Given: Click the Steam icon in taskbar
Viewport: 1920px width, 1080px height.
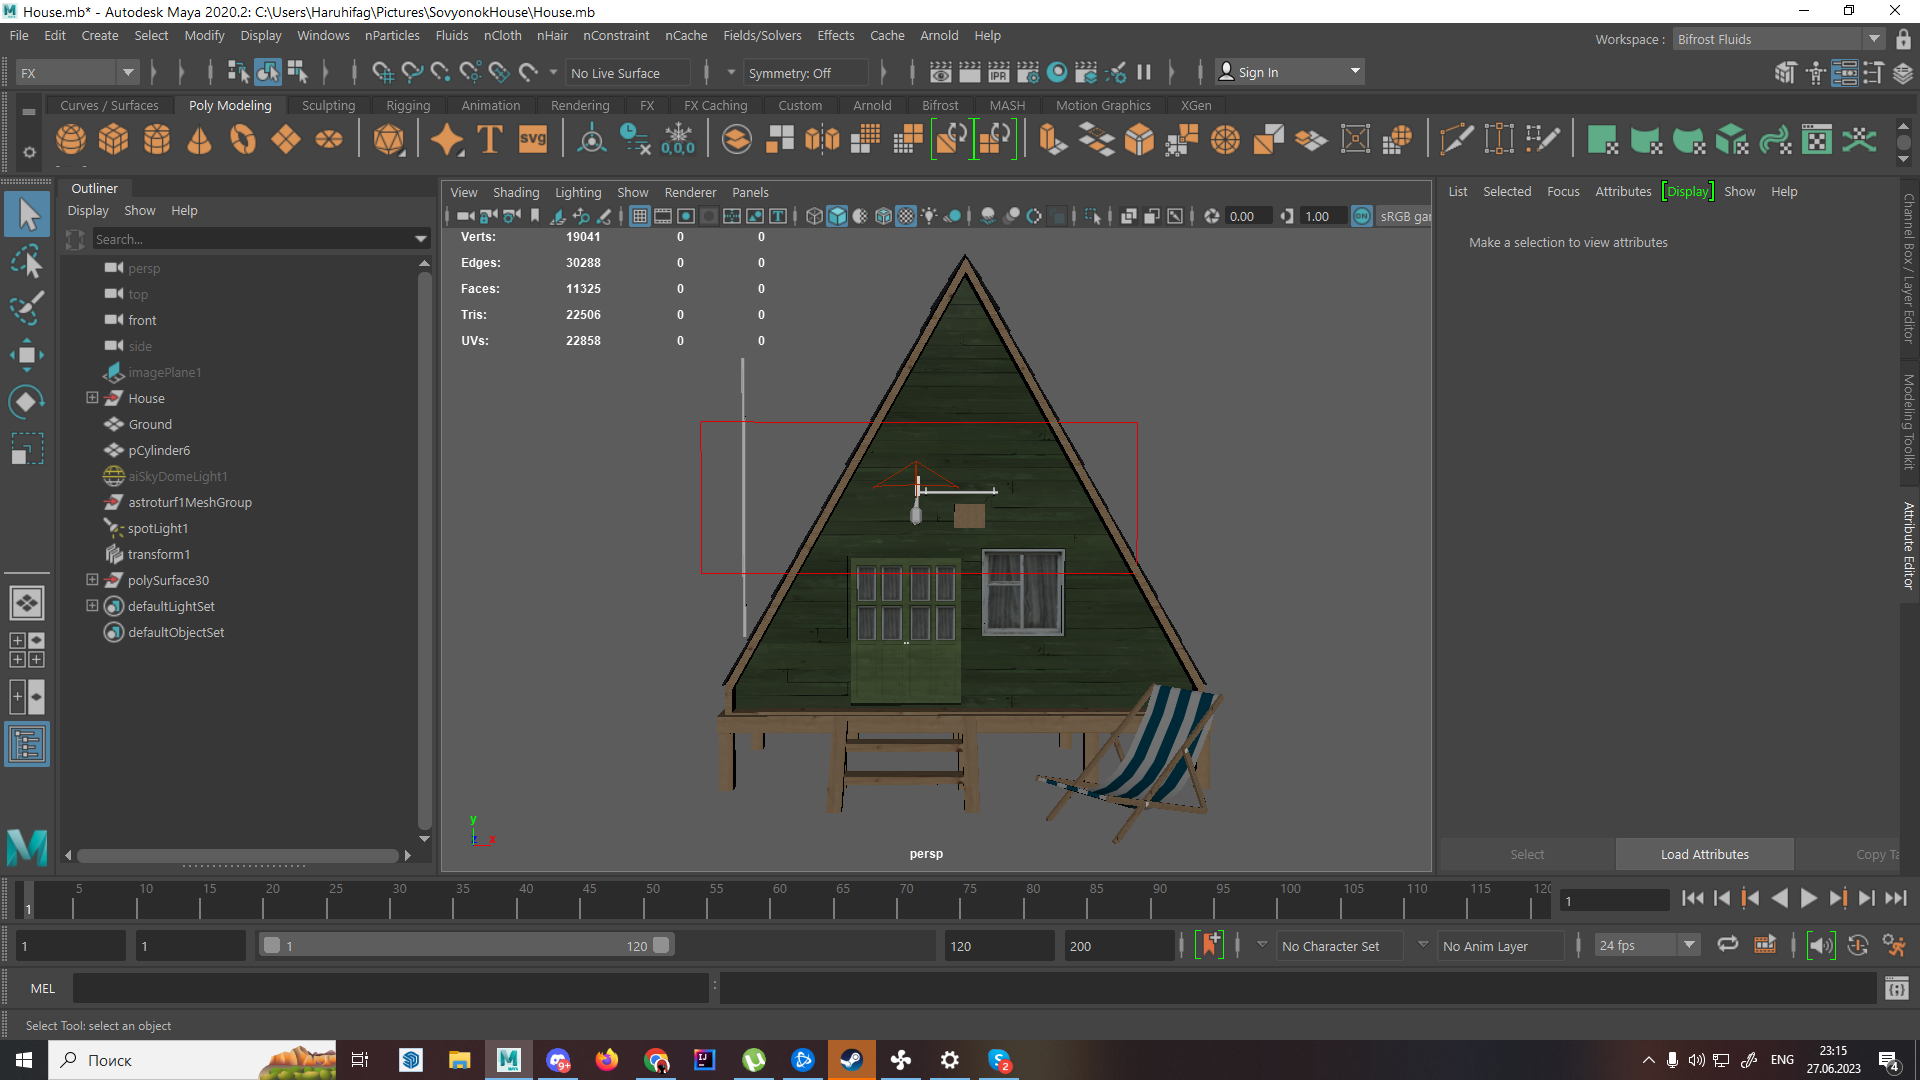Looking at the screenshot, I should (852, 1060).
